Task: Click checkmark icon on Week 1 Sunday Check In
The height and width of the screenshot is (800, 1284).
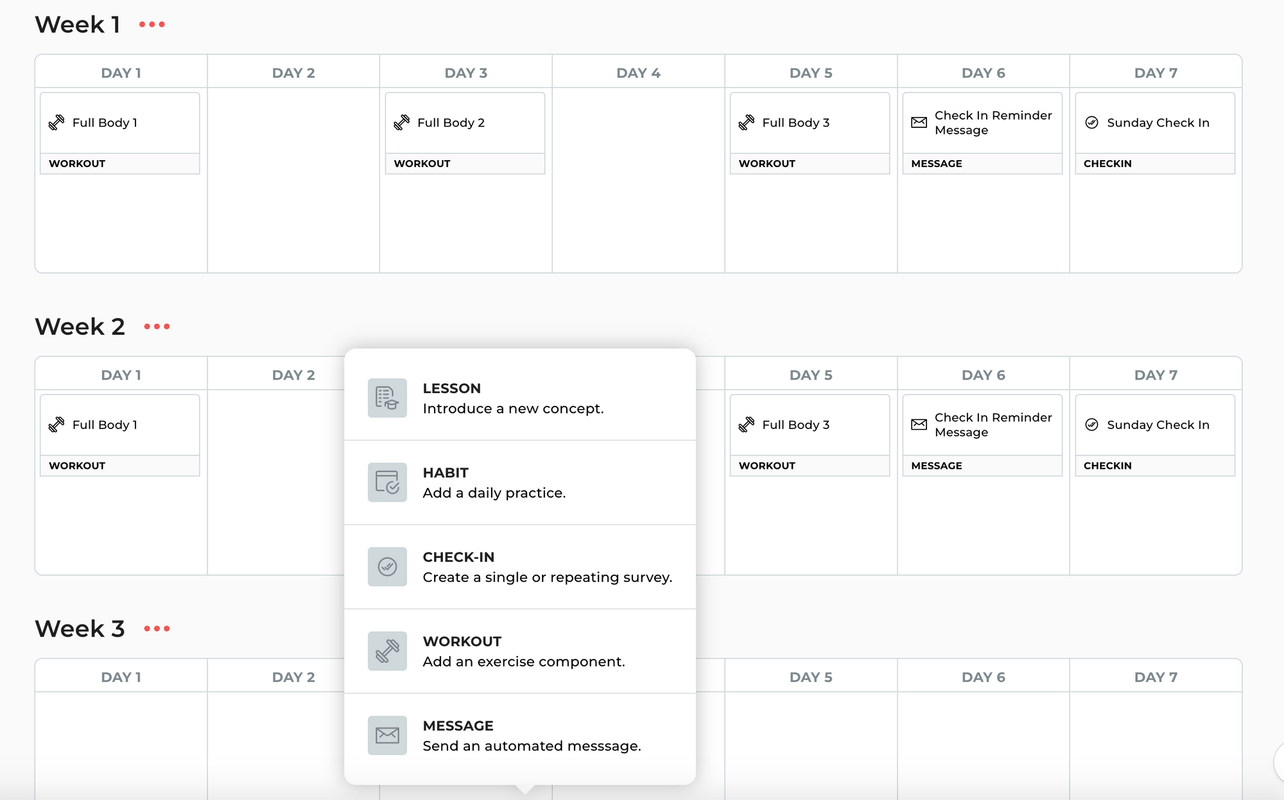Action: tap(1092, 123)
